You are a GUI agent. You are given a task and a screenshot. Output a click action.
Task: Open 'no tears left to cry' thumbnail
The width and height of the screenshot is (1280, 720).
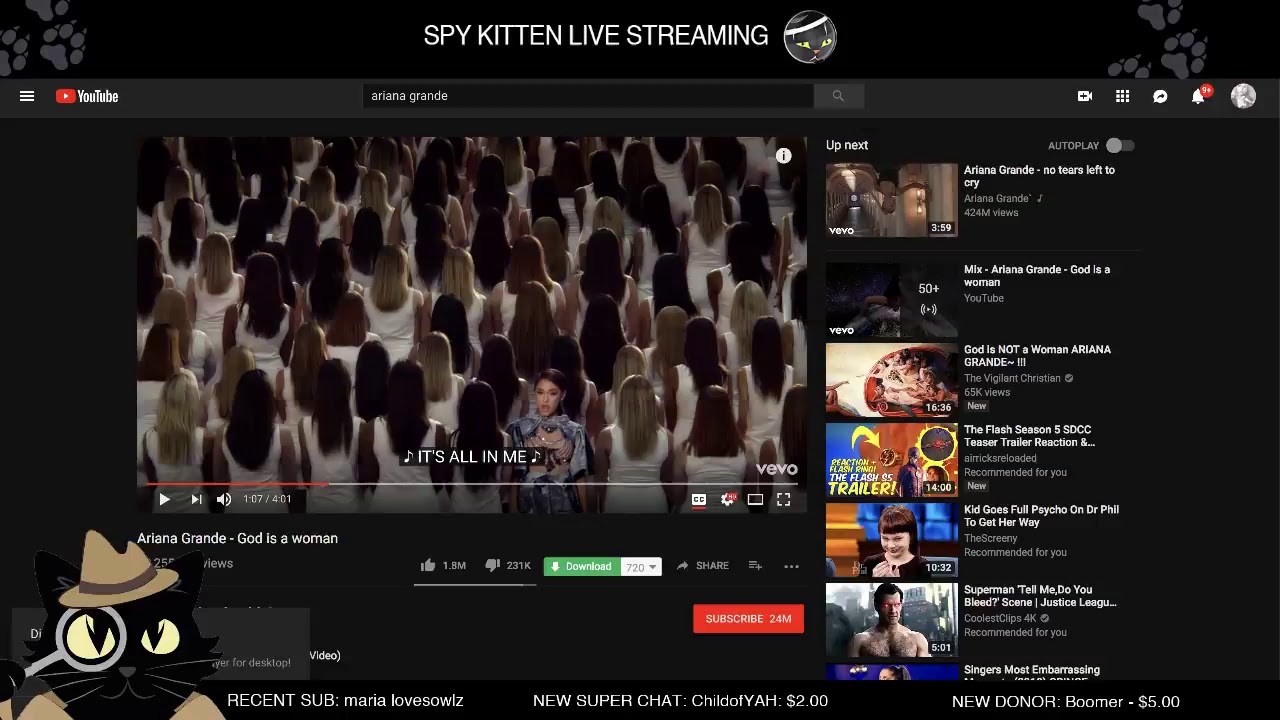(891, 200)
